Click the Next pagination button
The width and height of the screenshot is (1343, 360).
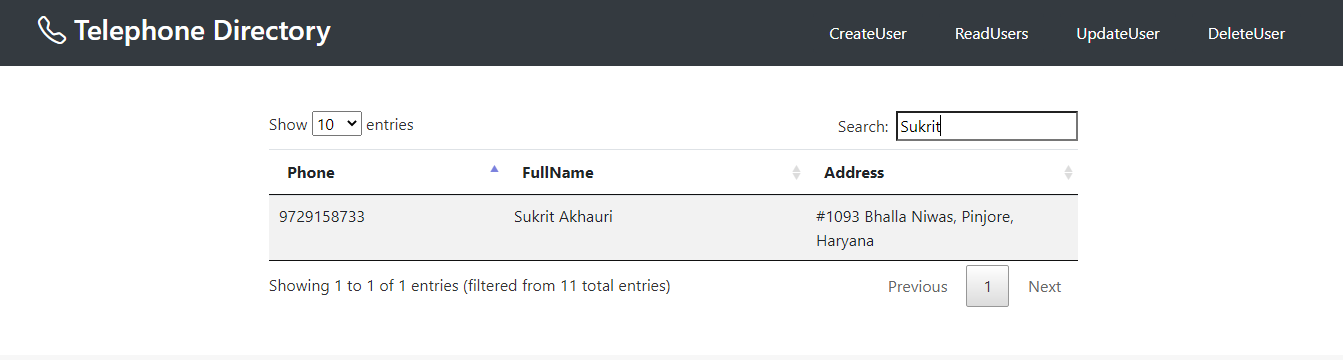coord(1044,287)
